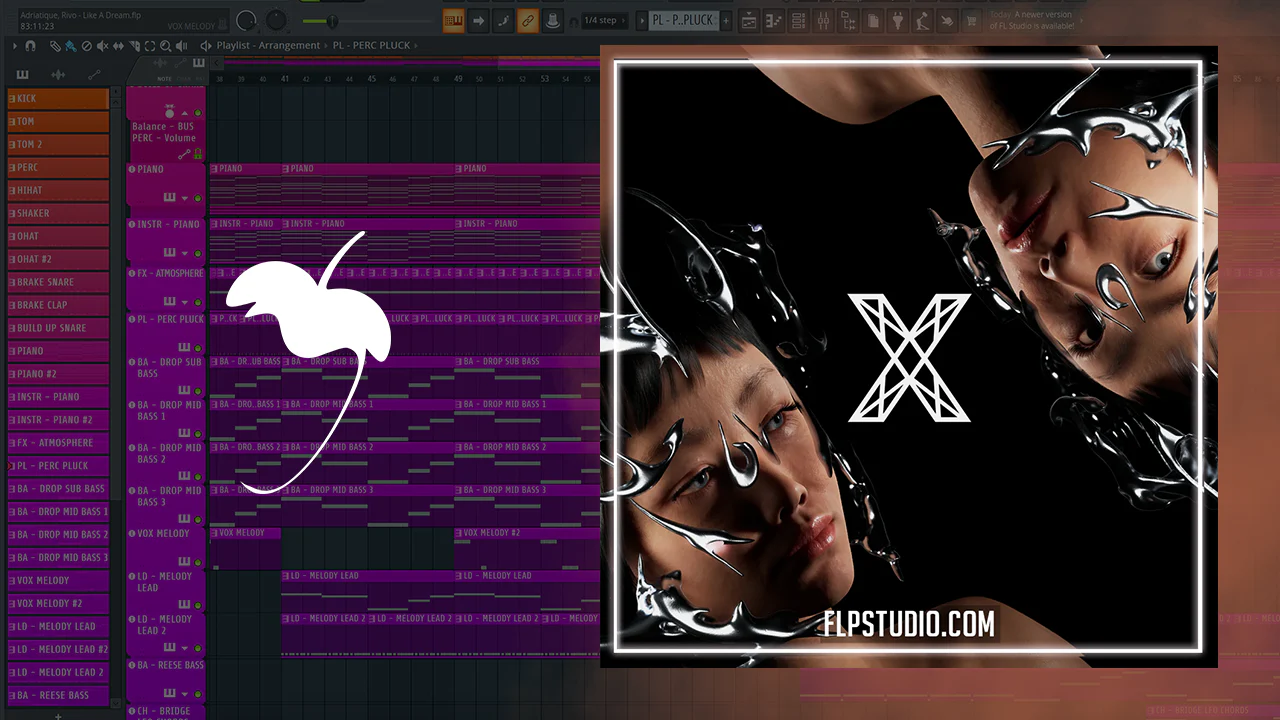Image resolution: width=1280 pixels, height=720 pixels.
Task: Mute the FX - ATMOSPHERE track LED
Action: coord(198,301)
